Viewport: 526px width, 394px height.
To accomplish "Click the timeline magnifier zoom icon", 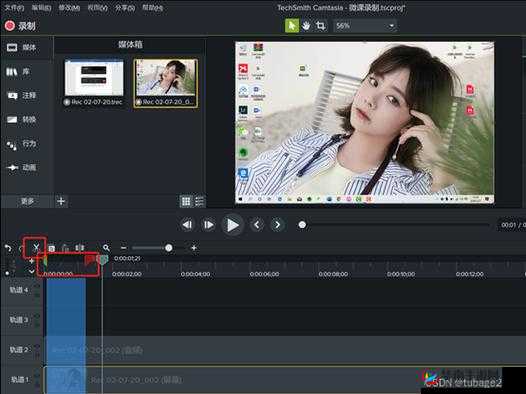I will pyautogui.click(x=106, y=248).
